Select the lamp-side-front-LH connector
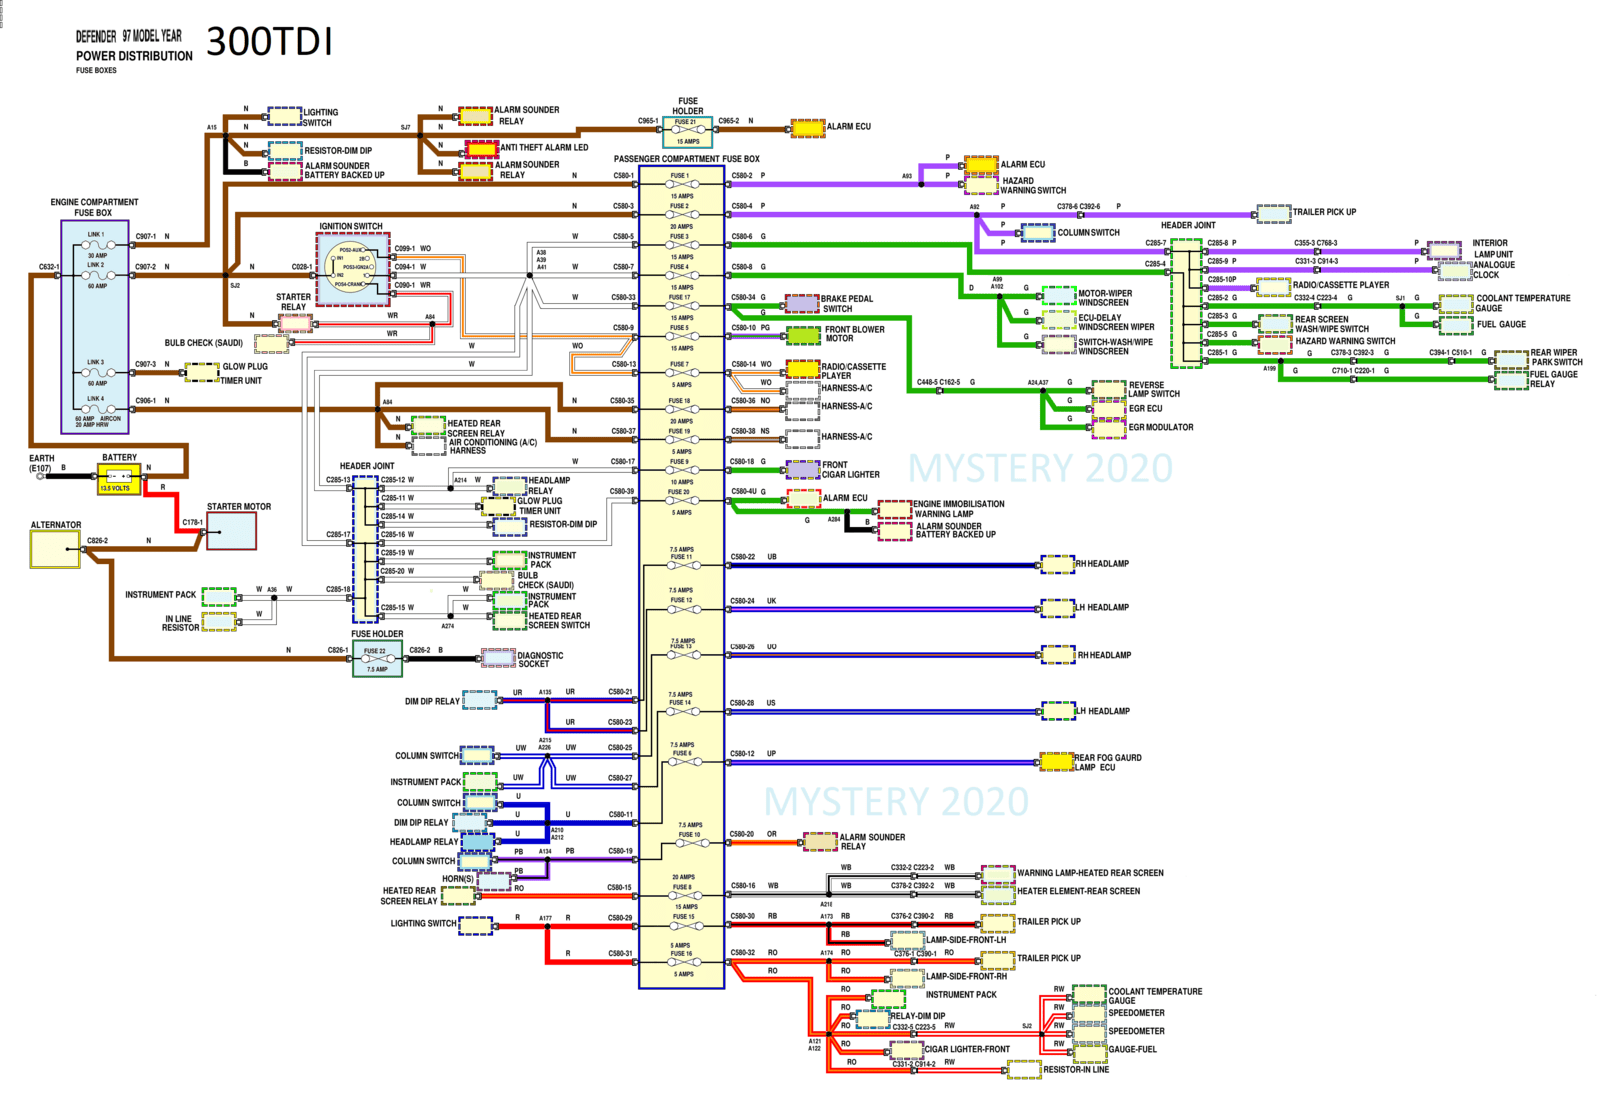The height and width of the screenshot is (1098, 1599). coord(908,941)
